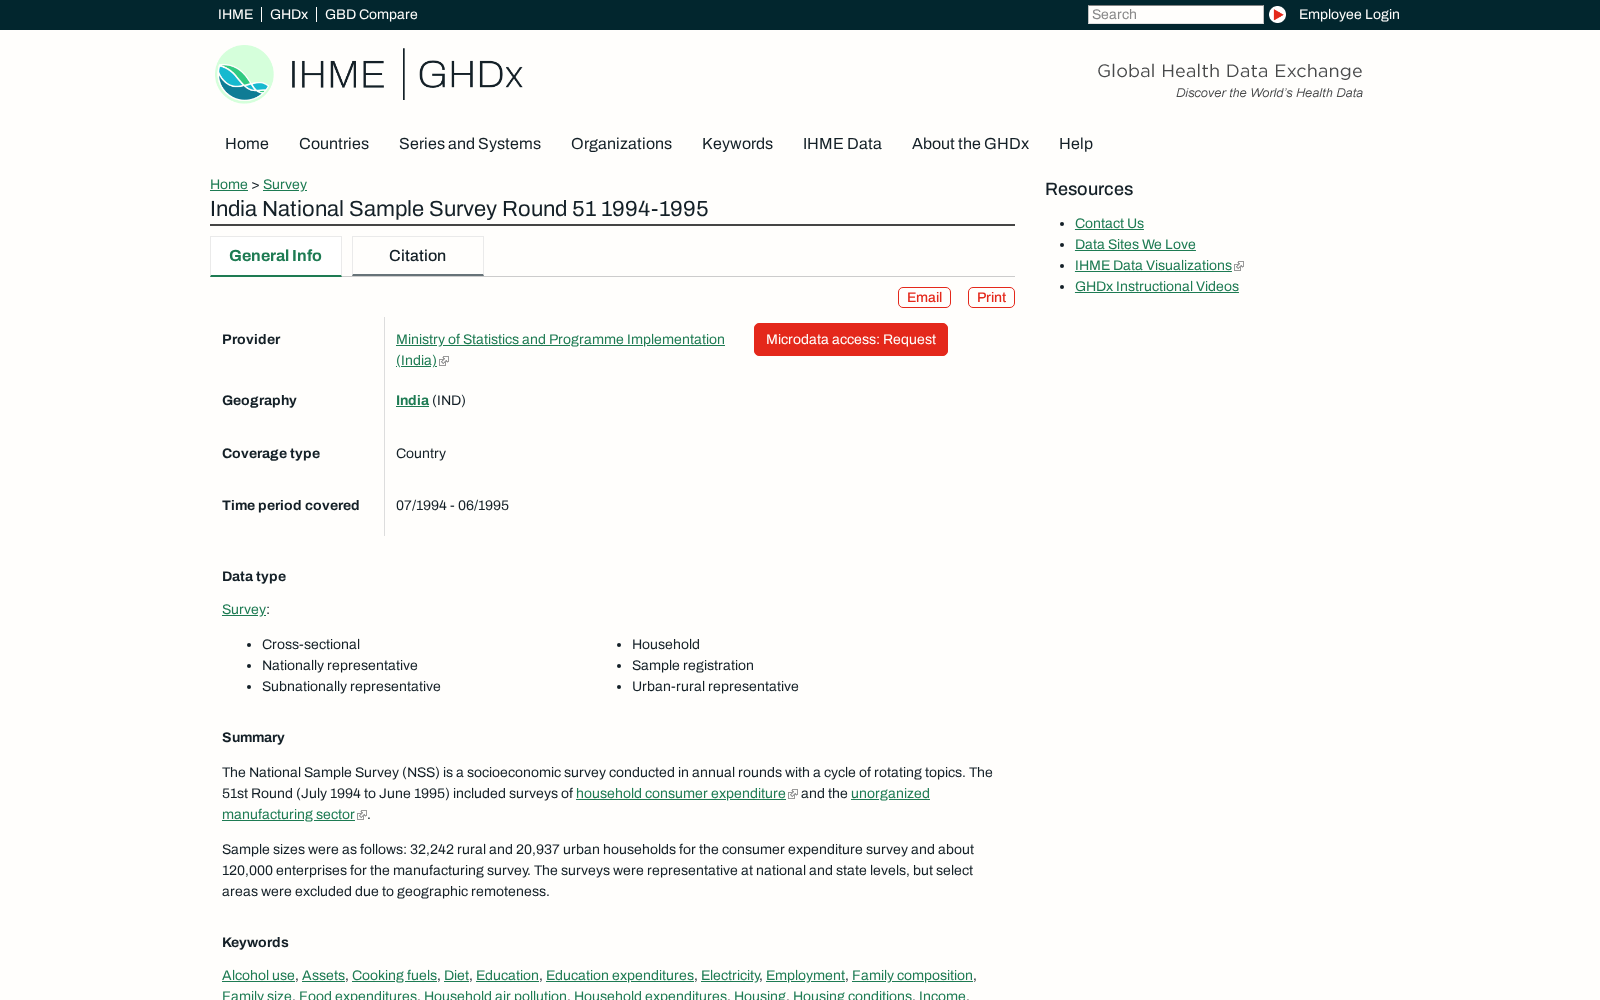Open Series and Systems menu

470,144
